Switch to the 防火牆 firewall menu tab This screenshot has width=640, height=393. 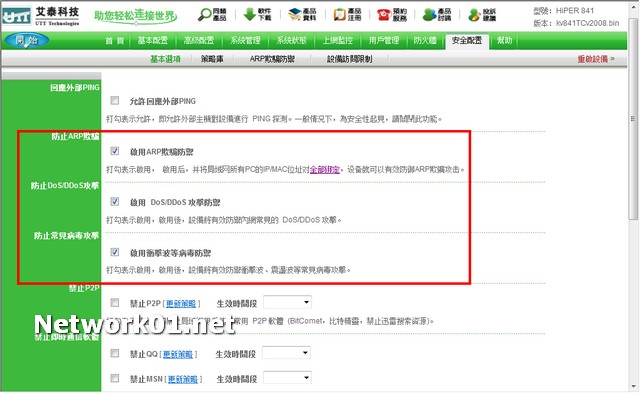(425, 40)
